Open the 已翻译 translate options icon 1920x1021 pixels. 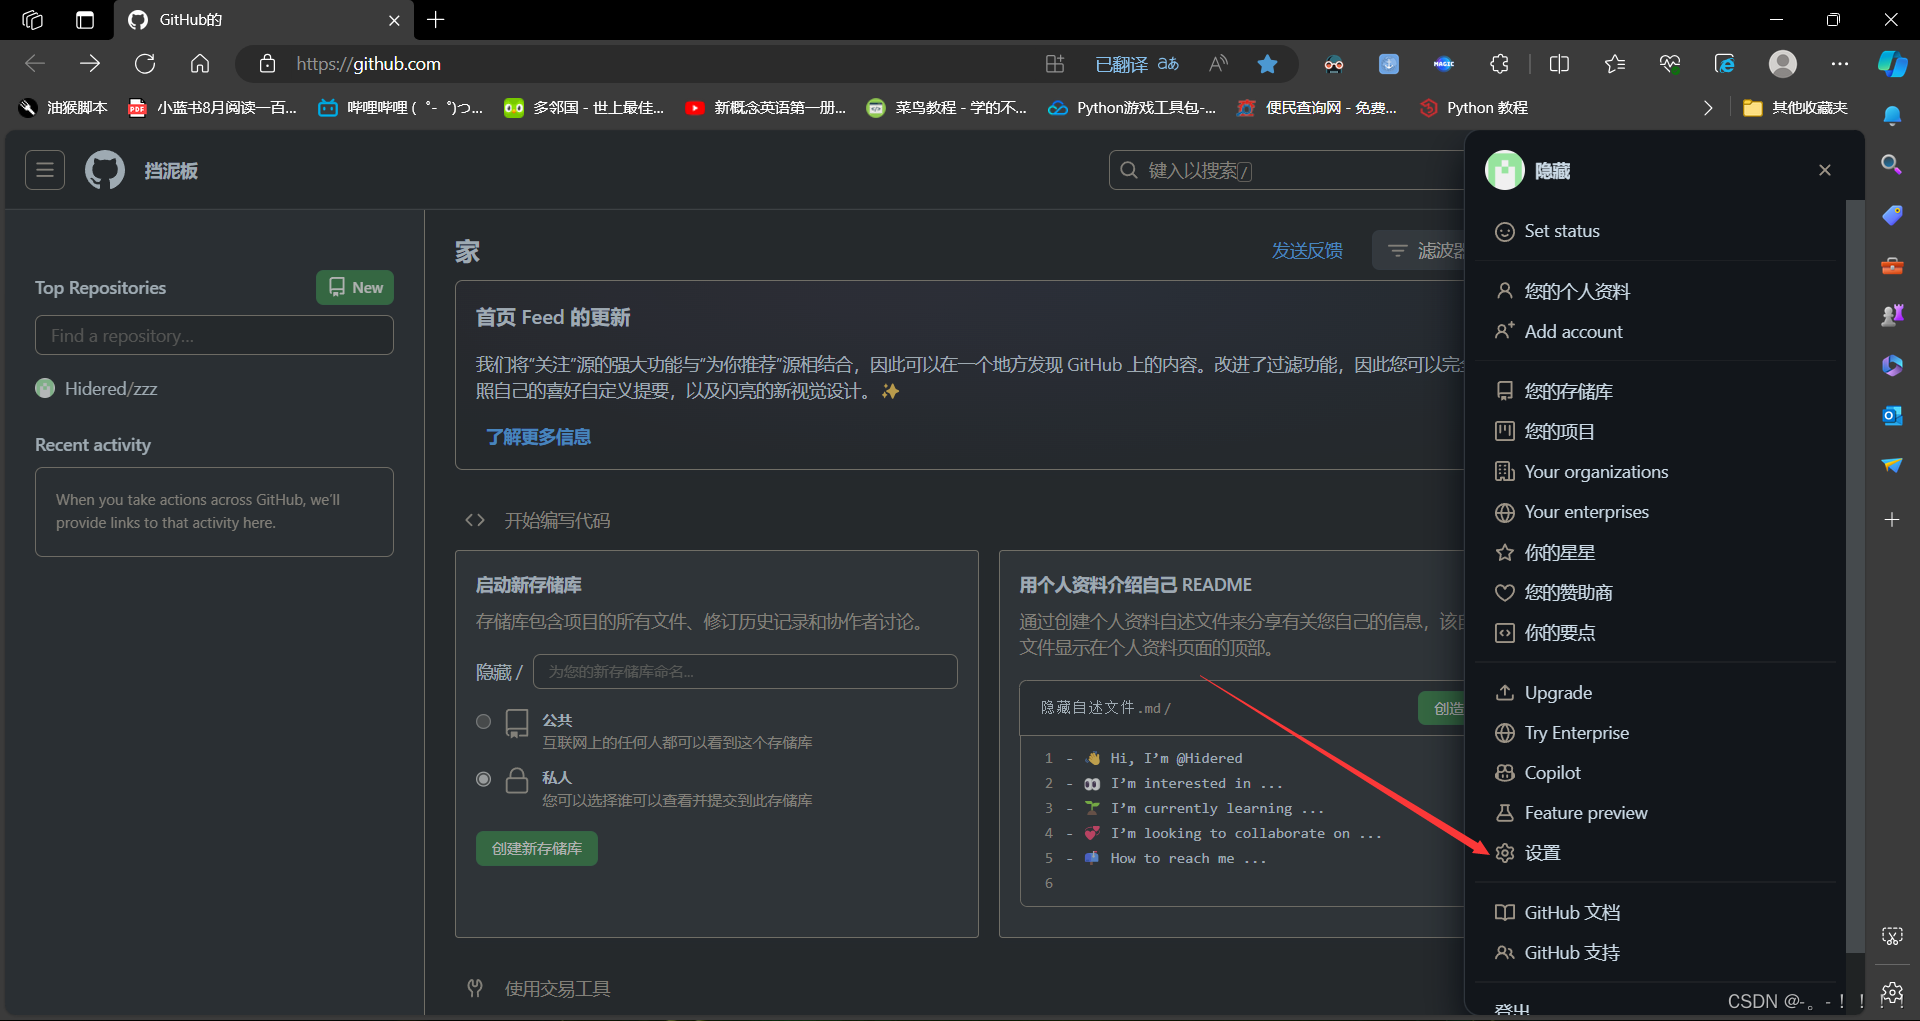[x=1137, y=64]
